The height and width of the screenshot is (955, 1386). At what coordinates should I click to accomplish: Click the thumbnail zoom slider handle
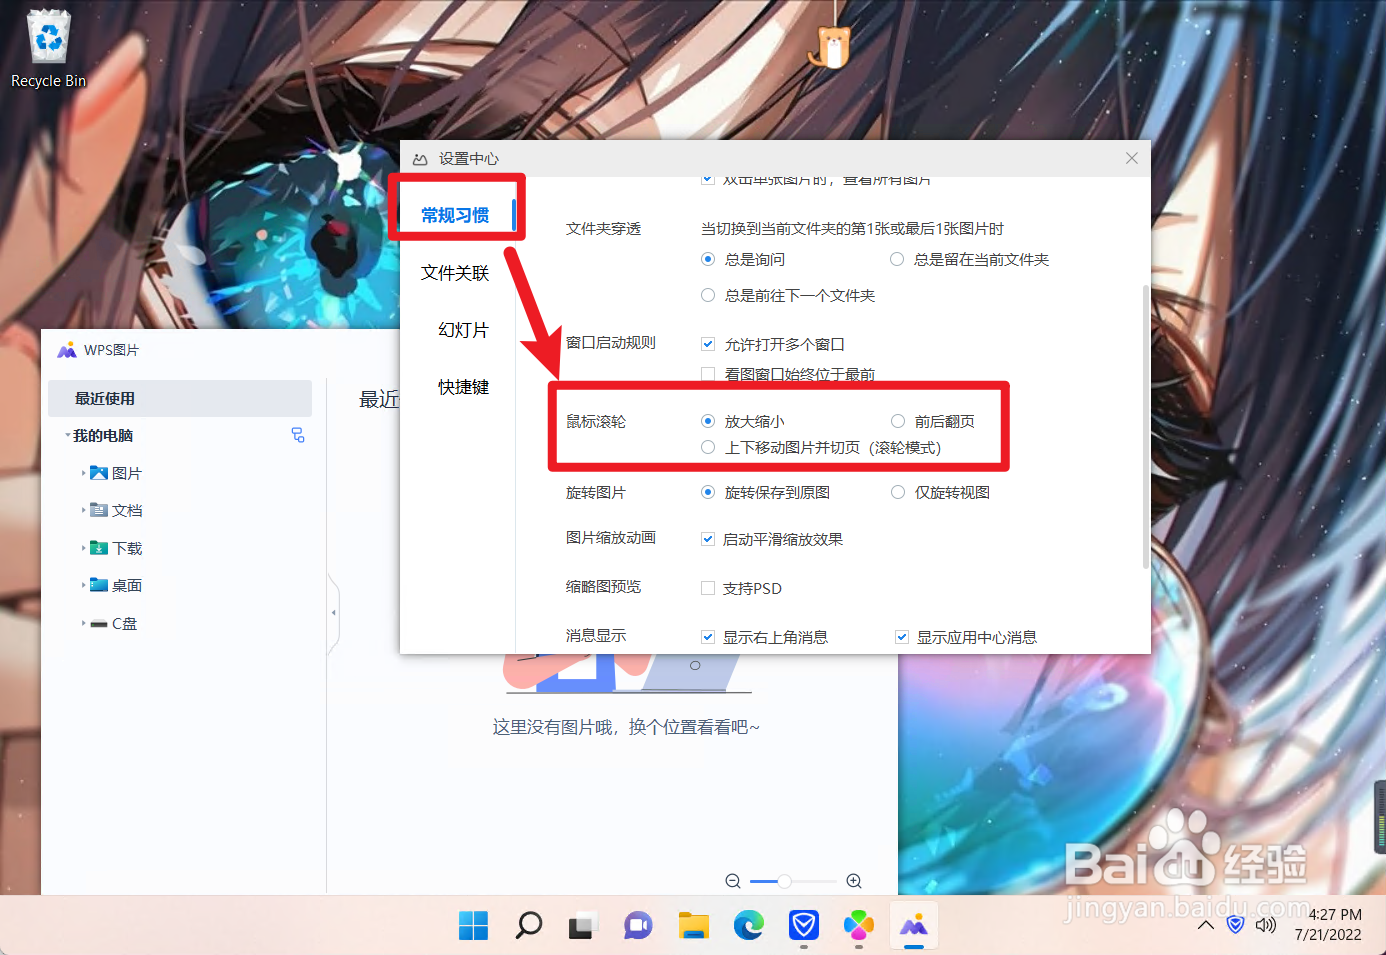[x=785, y=881]
